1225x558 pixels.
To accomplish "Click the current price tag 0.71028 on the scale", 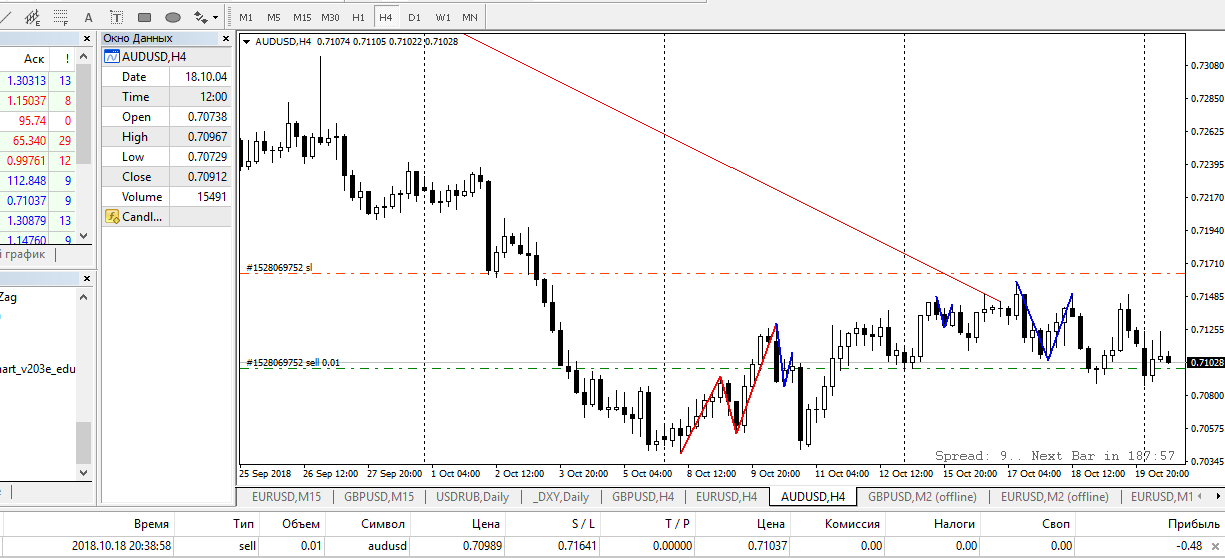I will pos(1204,362).
